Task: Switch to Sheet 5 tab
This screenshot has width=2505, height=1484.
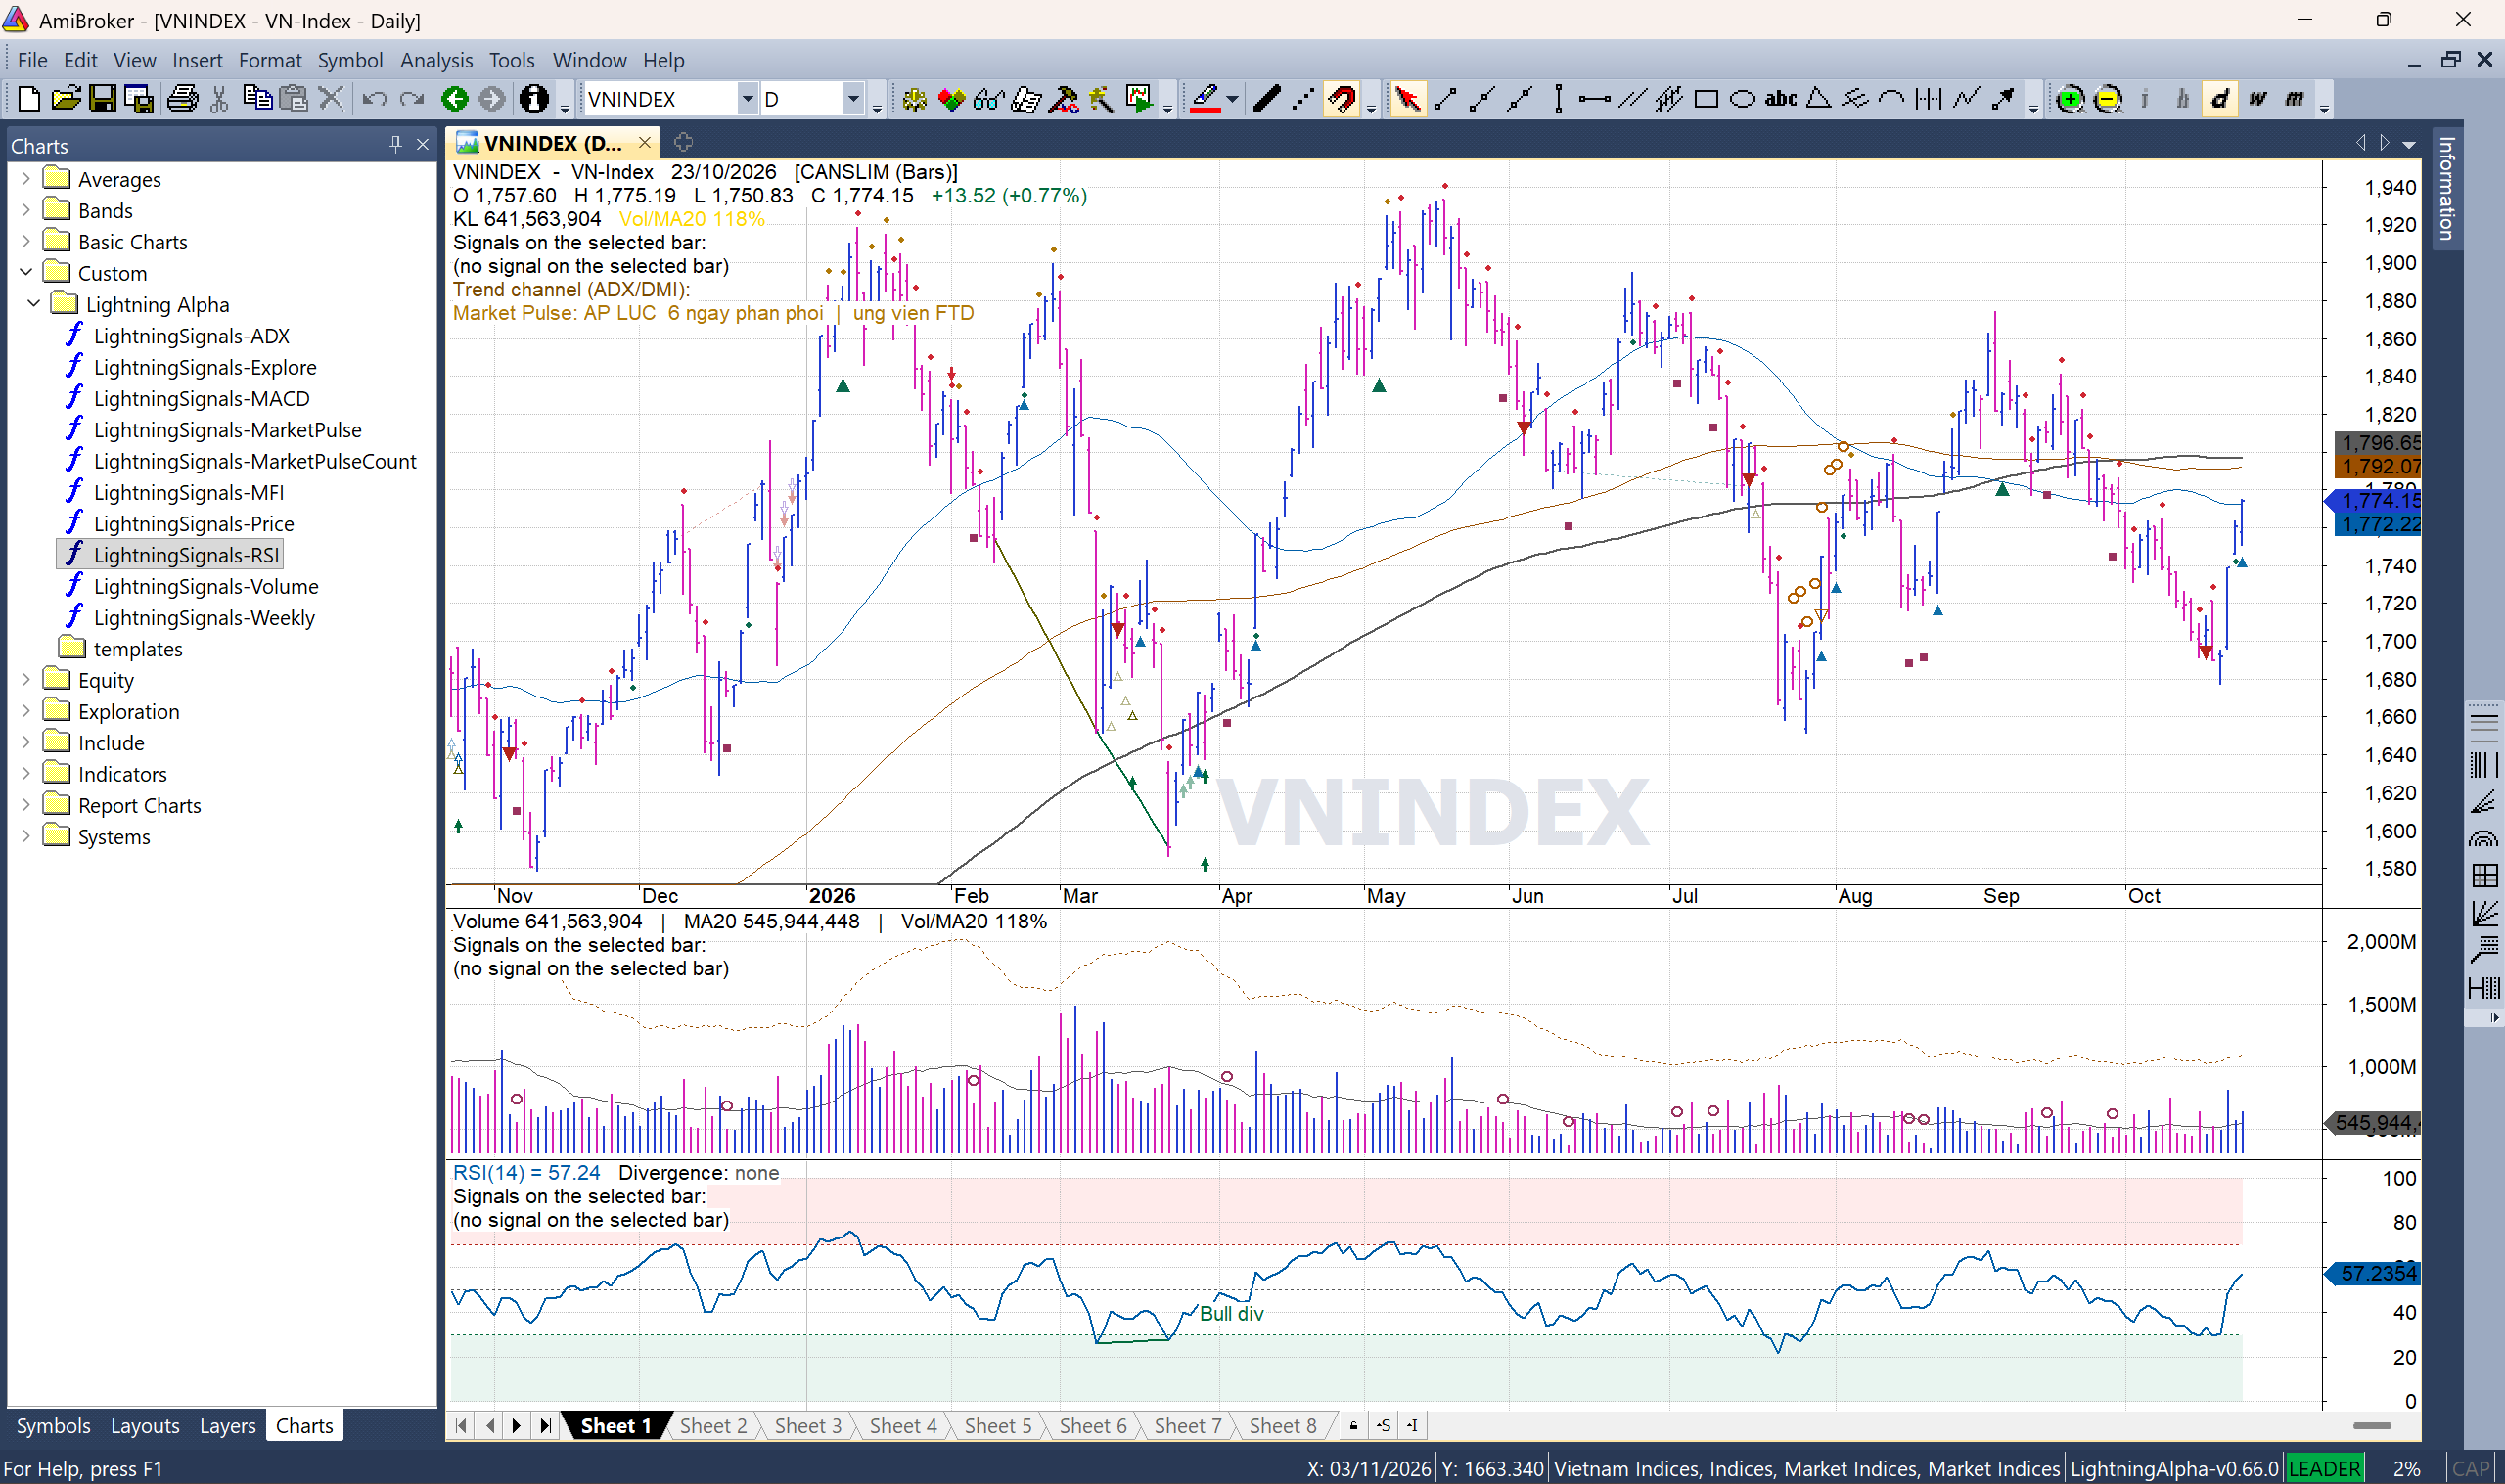Action: [x=998, y=1426]
